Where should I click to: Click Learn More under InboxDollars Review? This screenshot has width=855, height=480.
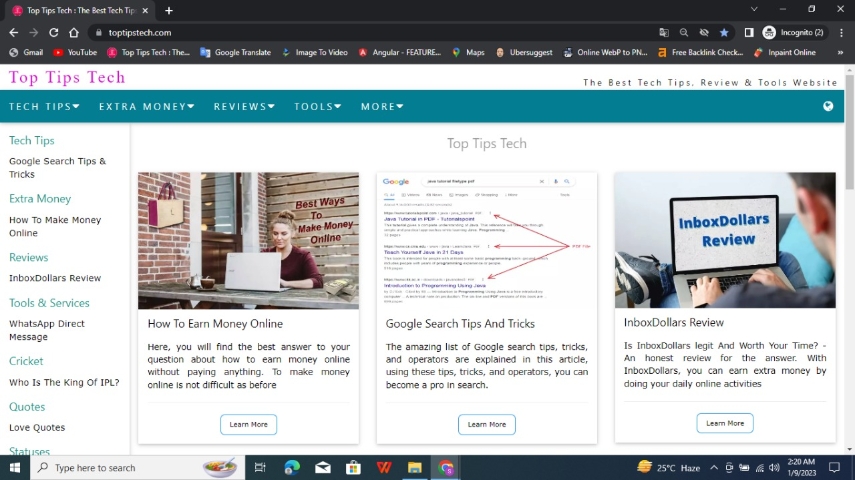click(725, 423)
